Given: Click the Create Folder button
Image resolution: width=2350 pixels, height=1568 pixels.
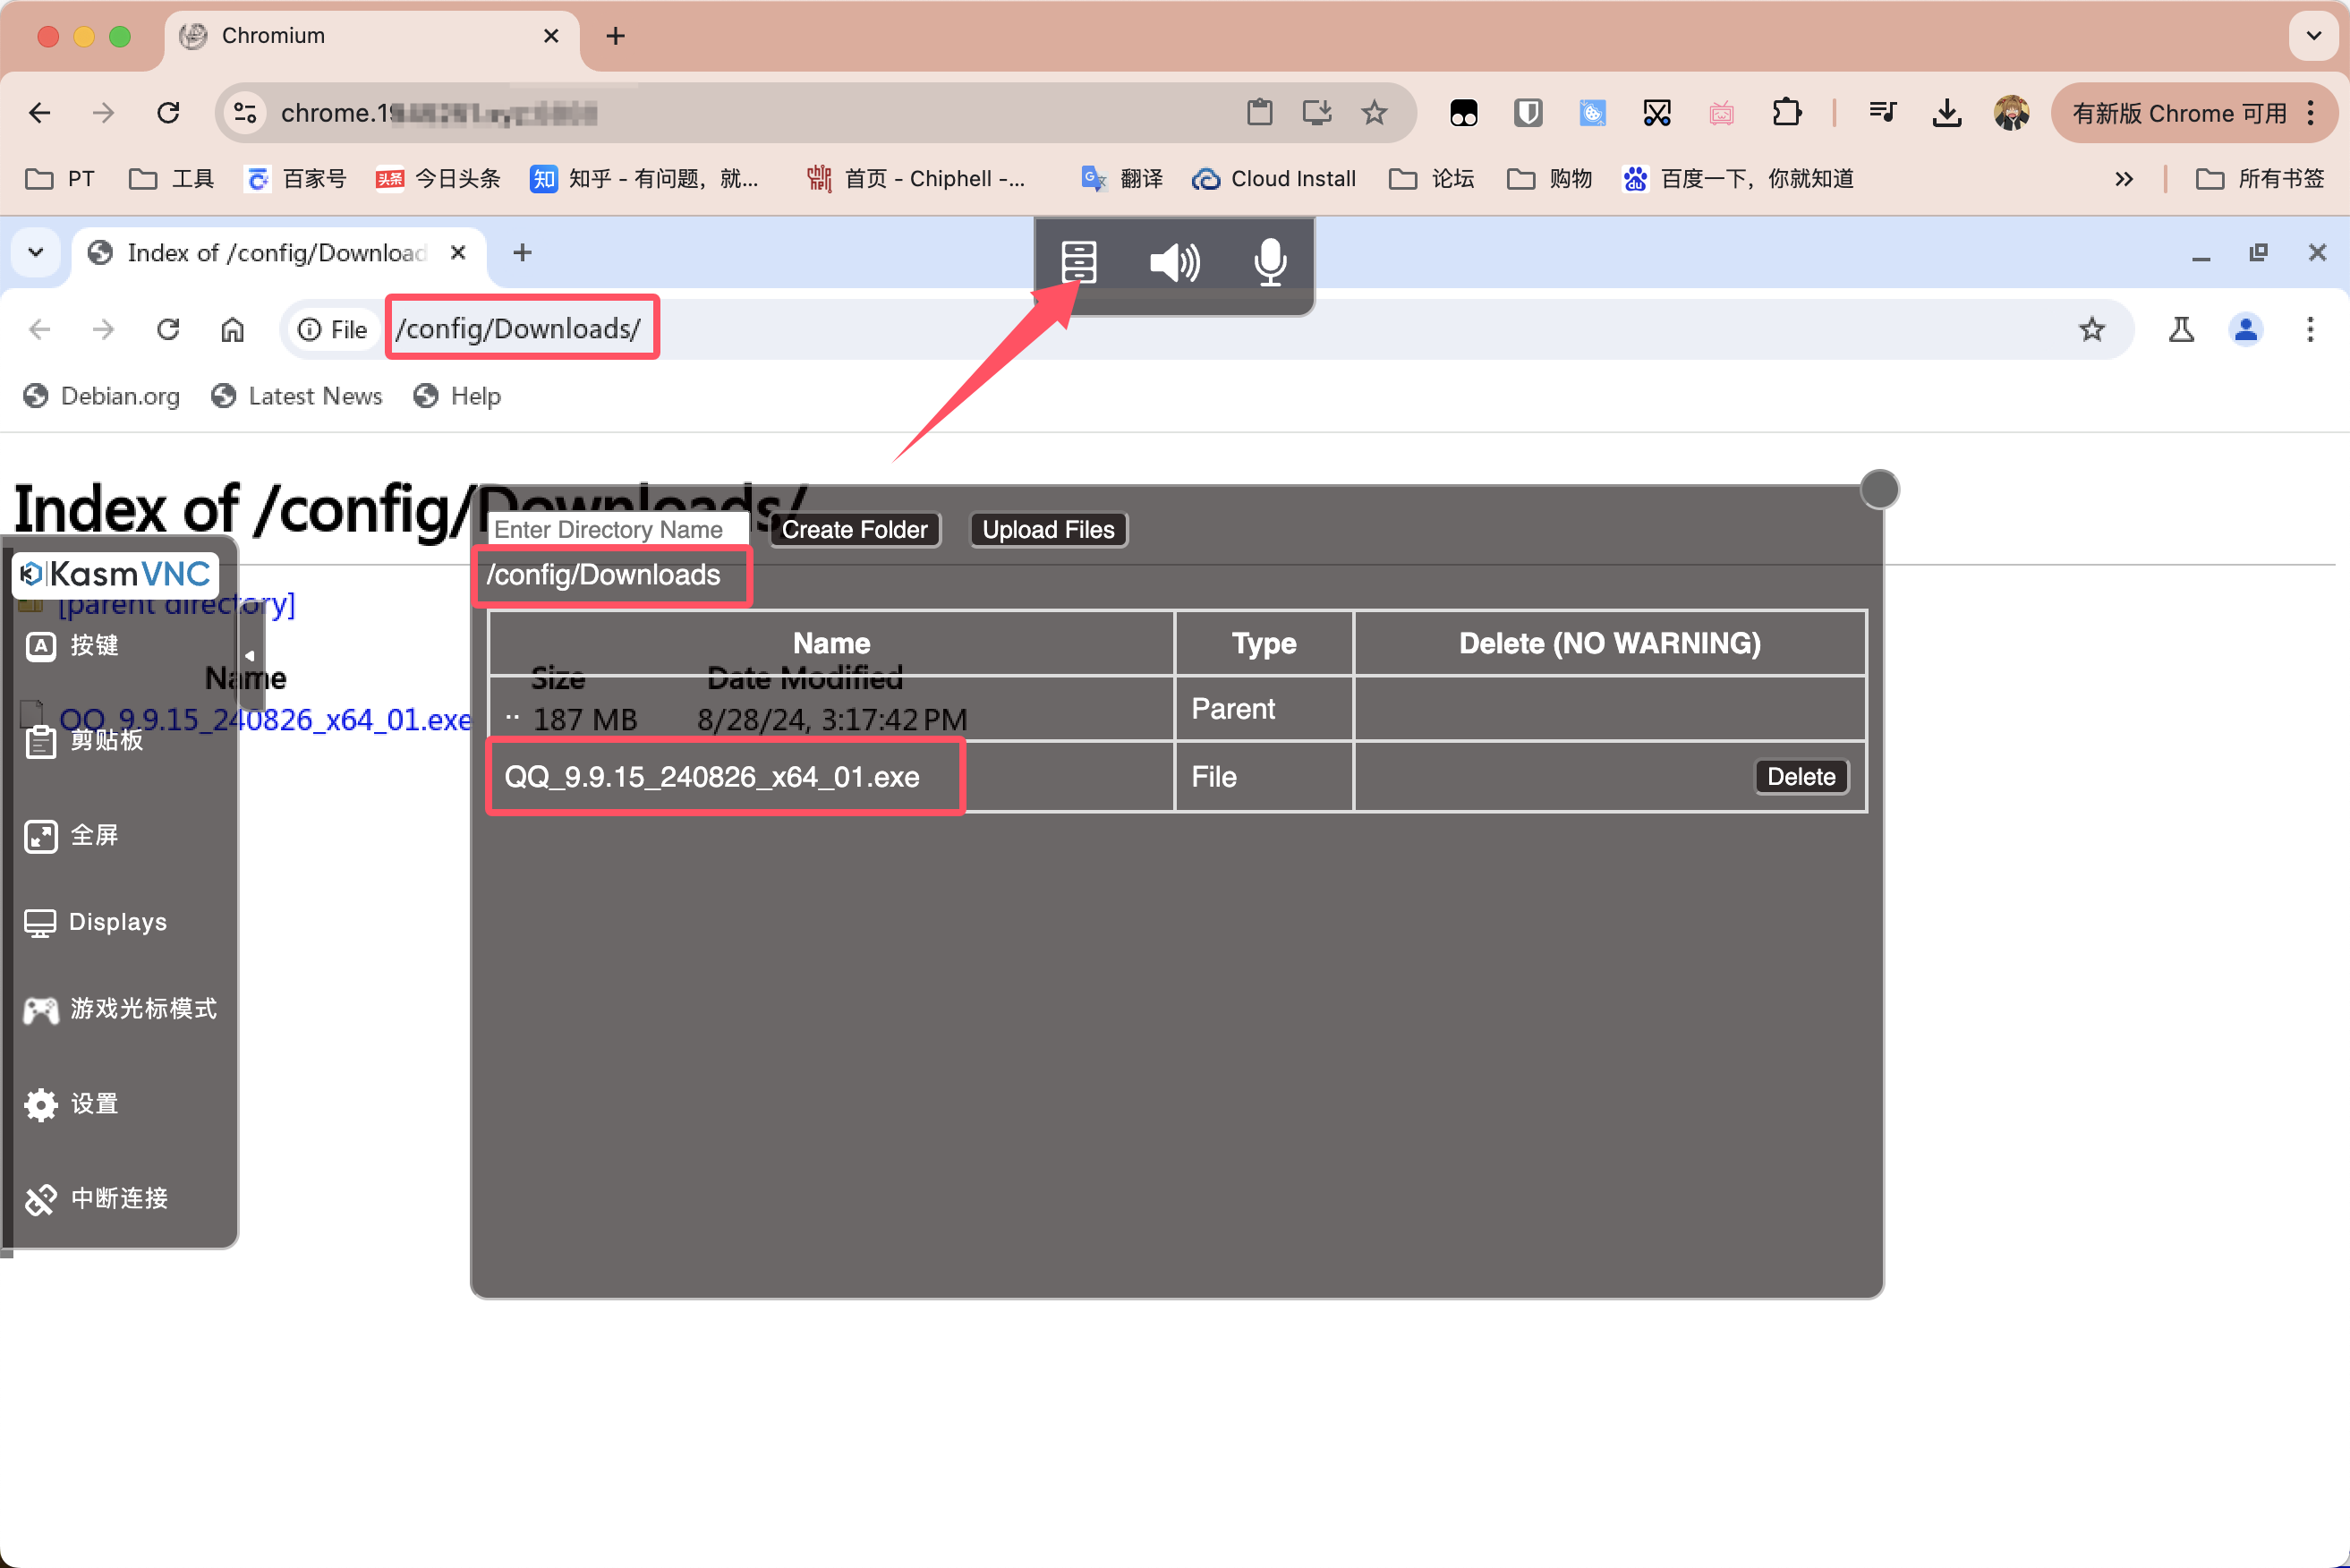Looking at the screenshot, I should [x=854, y=530].
